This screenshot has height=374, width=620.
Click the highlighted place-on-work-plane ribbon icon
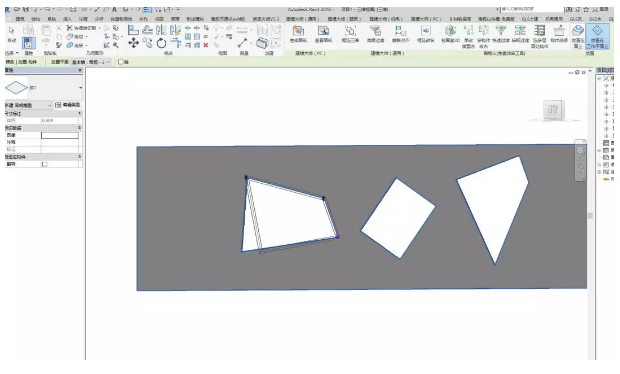(597, 36)
